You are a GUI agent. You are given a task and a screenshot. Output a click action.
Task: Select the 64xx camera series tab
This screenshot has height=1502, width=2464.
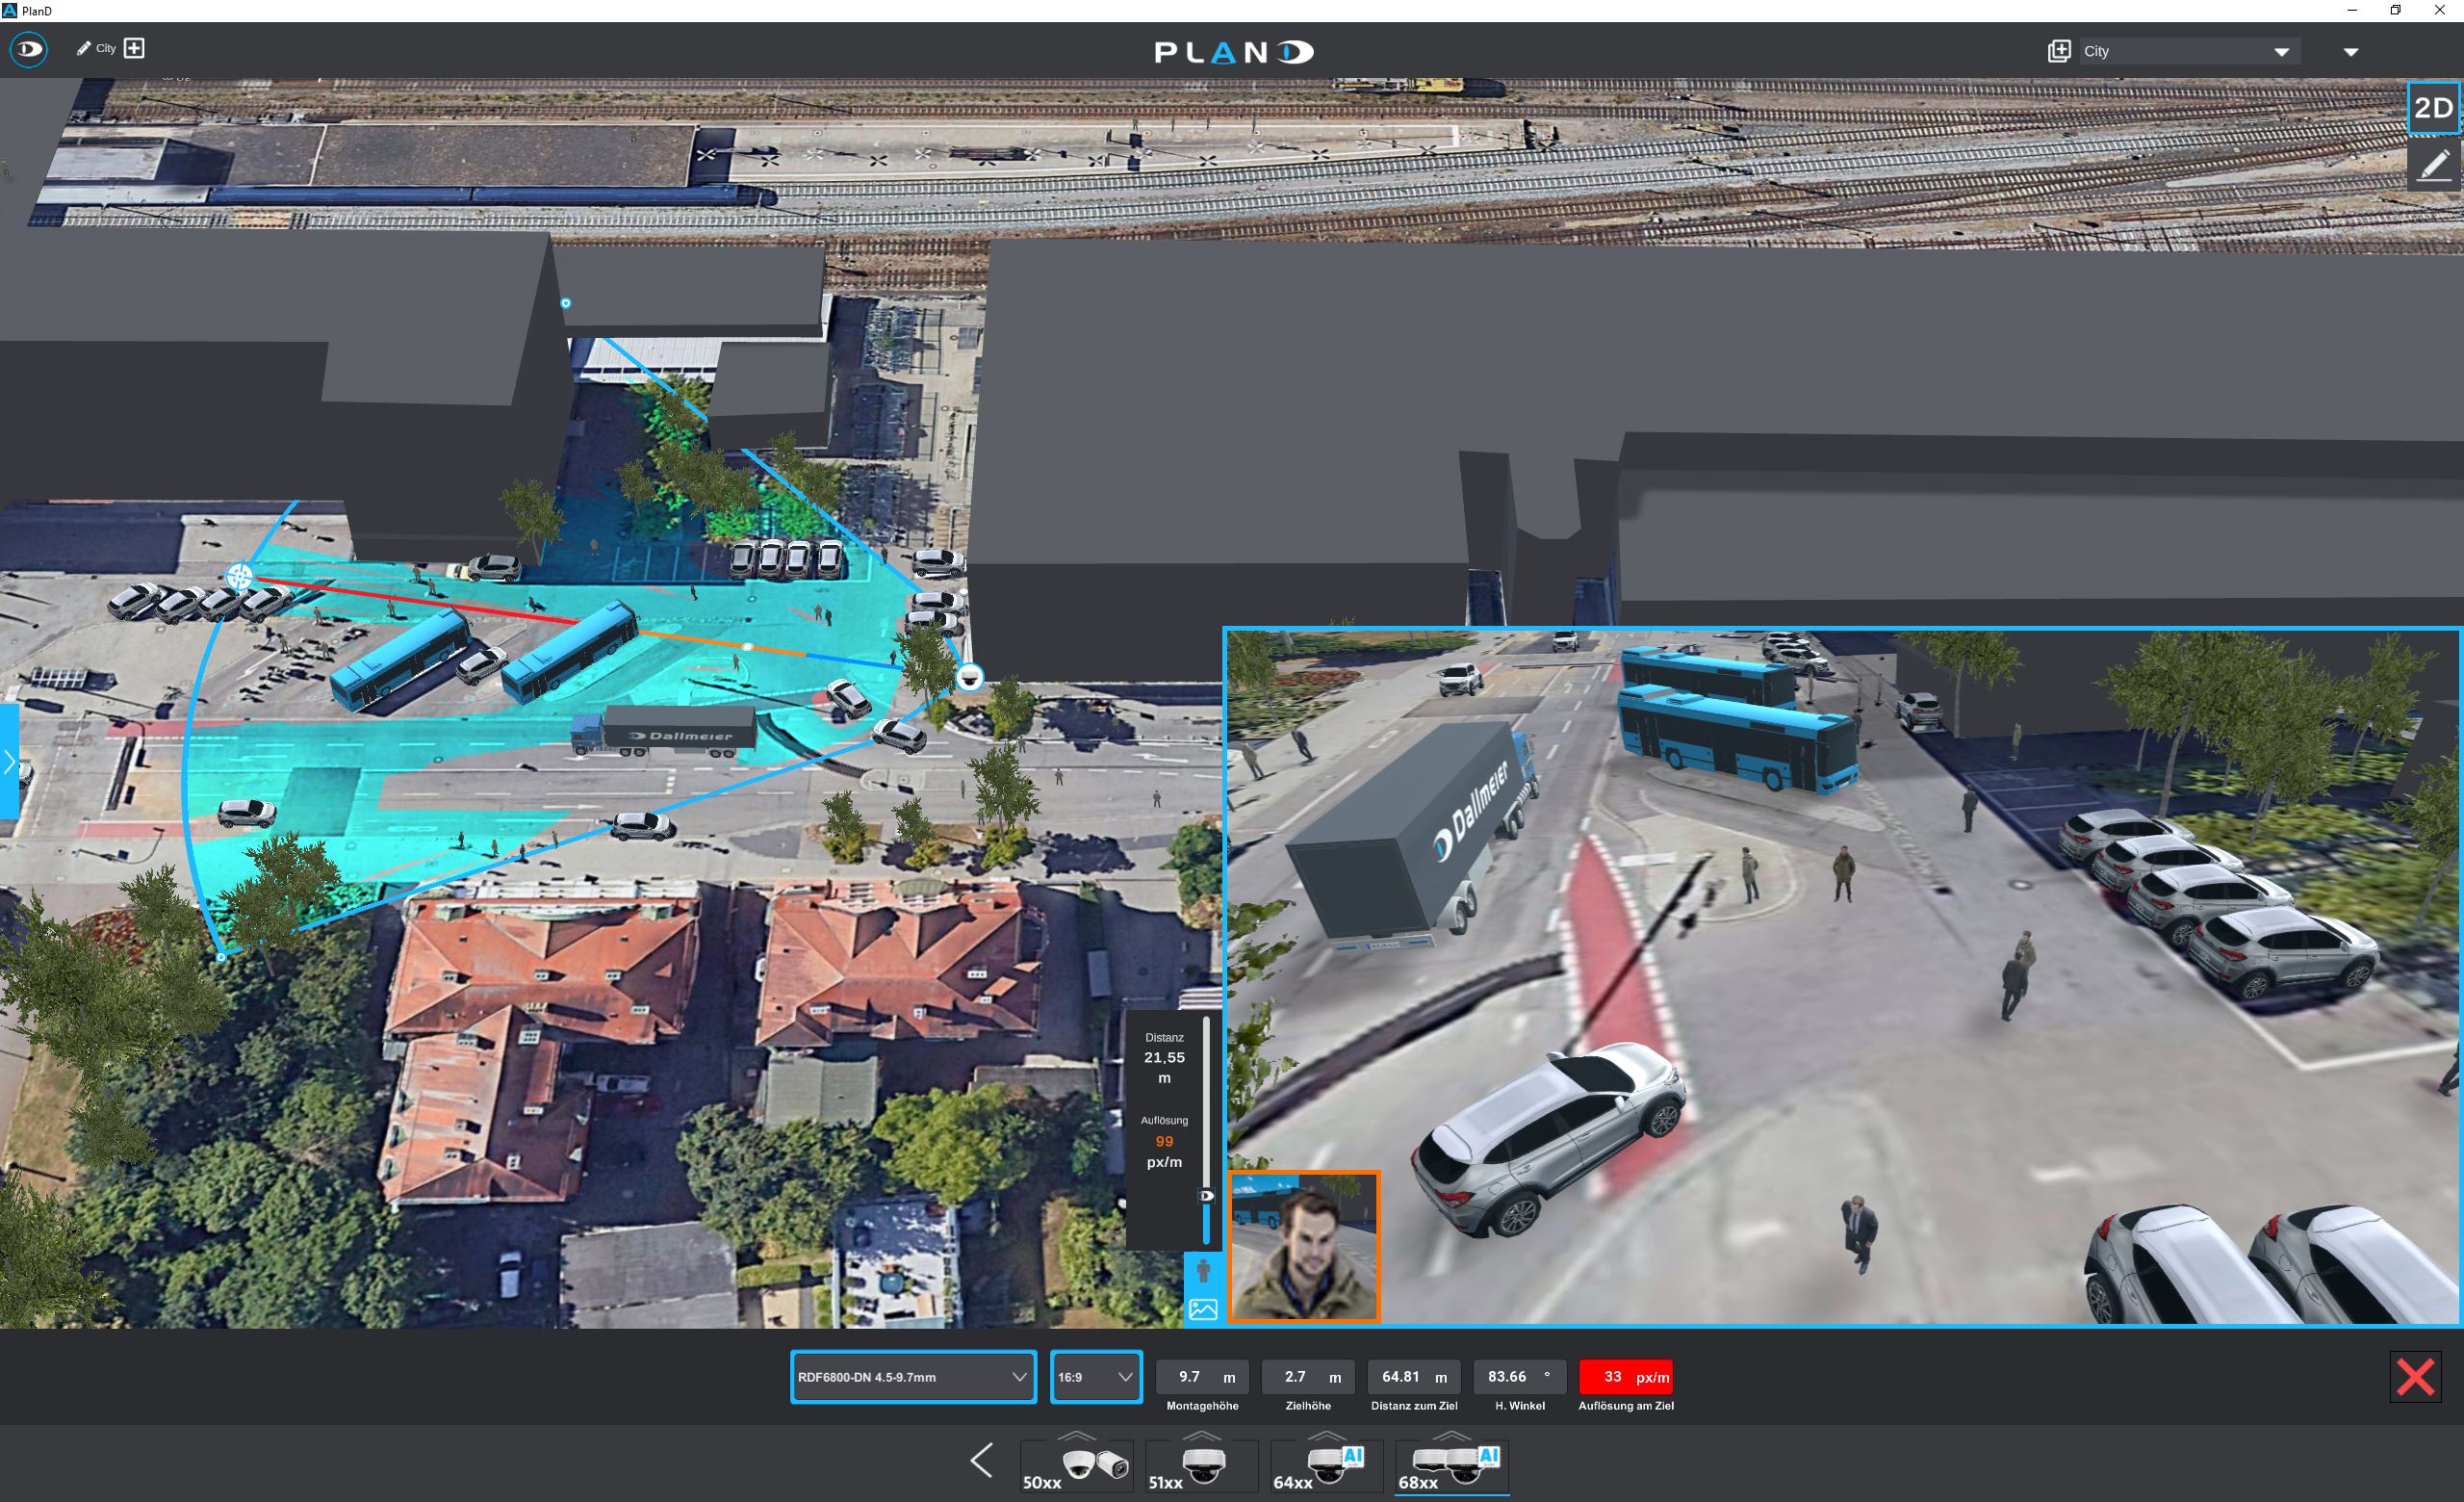[1325, 1466]
